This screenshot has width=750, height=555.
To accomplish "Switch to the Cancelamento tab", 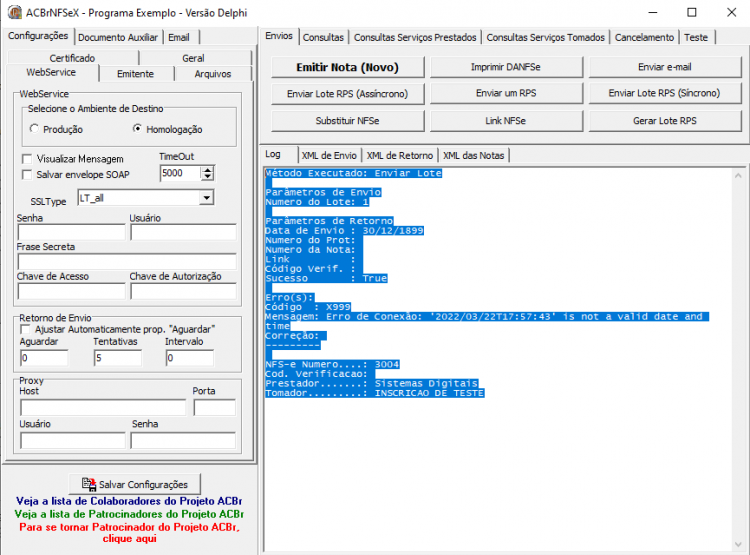I will [x=644, y=37].
